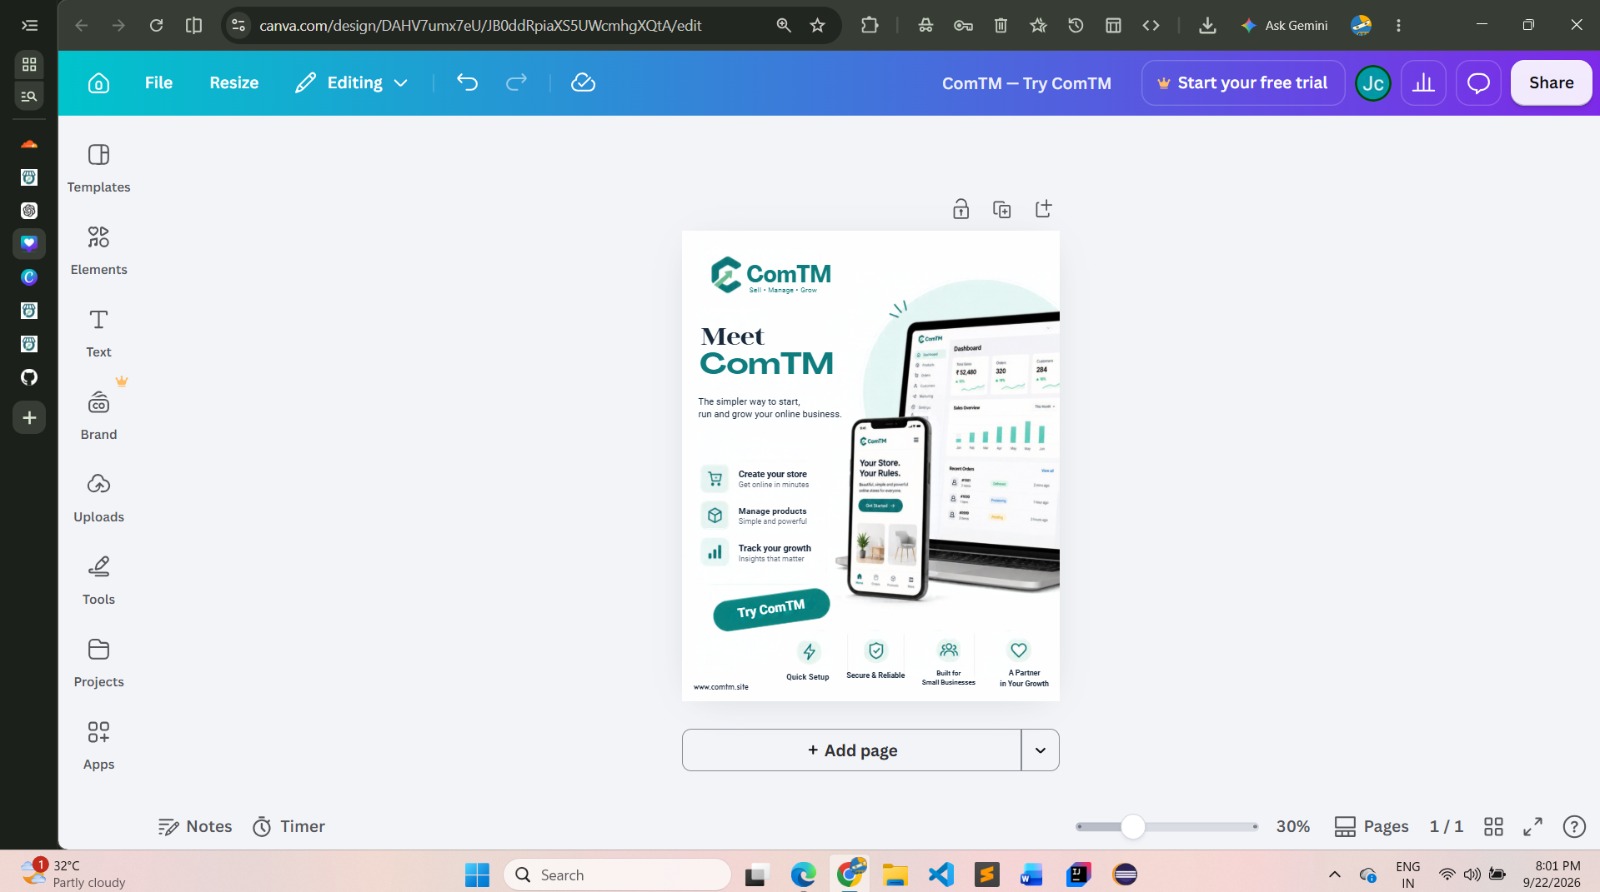Click Start your free trial
This screenshot has height=892, width=1600.
click(x=1243, y=83)
